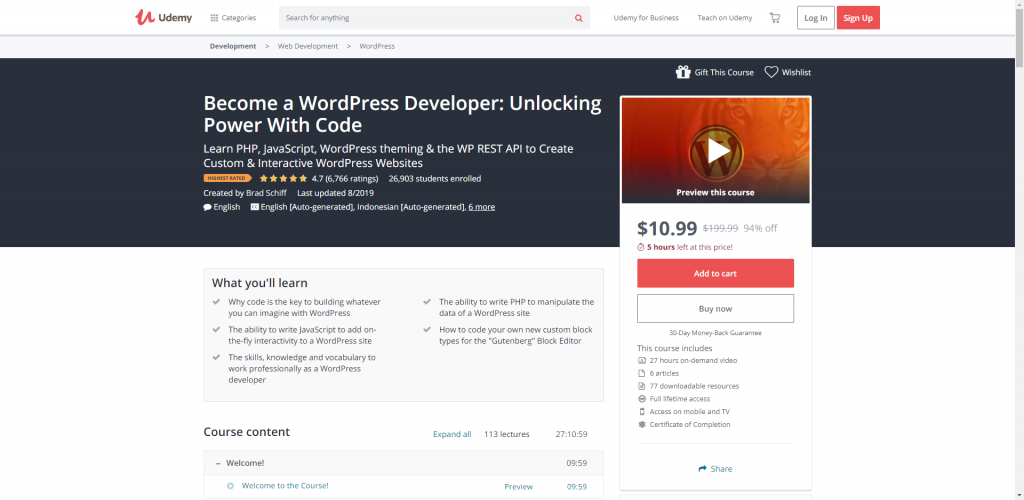Click the Highest Rated badge

coord(227,178)
